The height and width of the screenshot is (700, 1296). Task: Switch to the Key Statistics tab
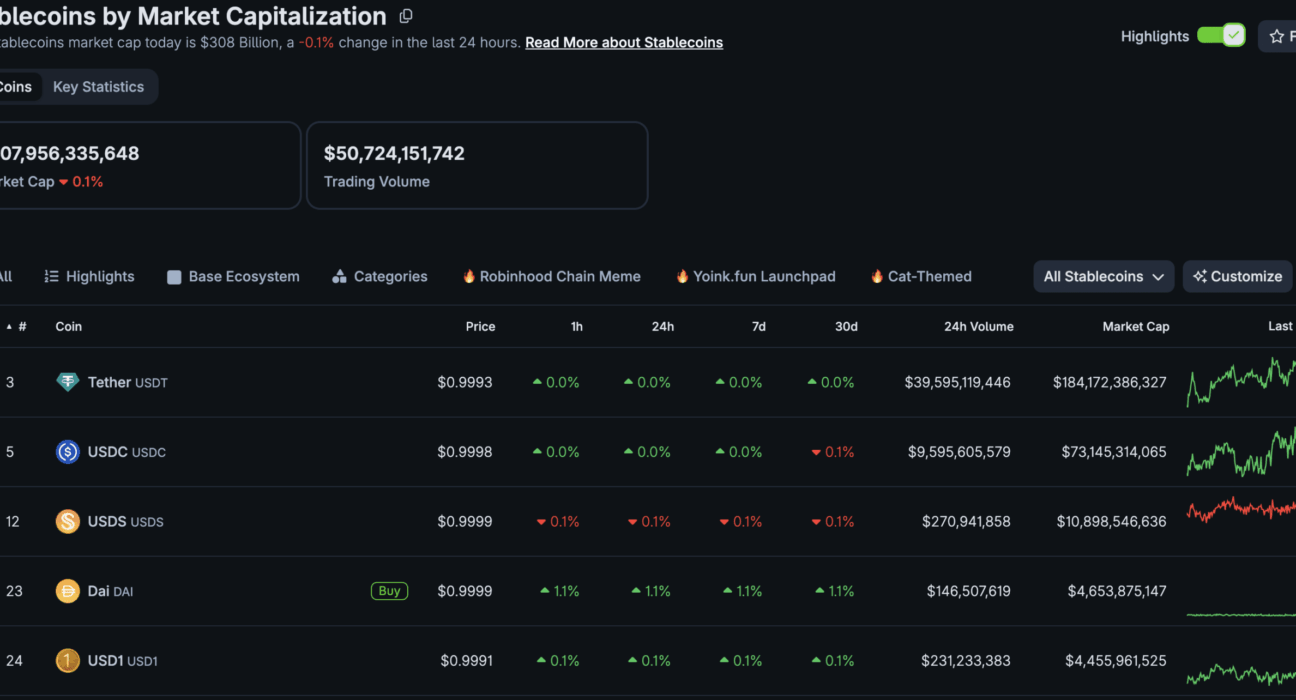tap(98, 87)
